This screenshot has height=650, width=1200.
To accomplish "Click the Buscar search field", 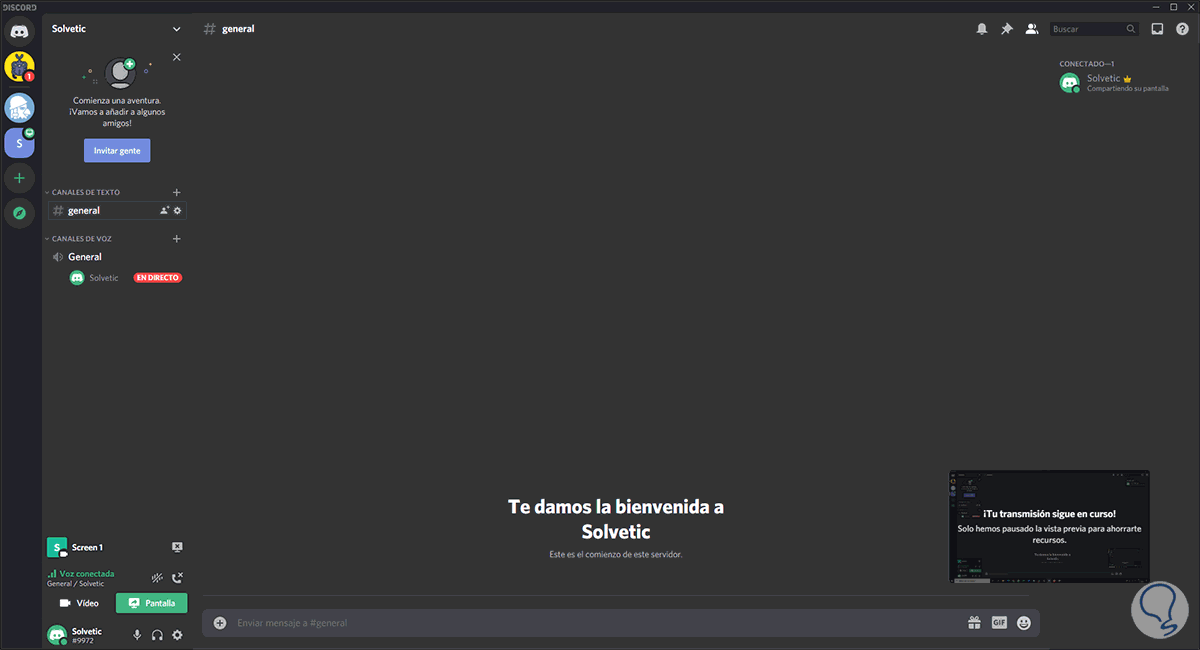I will [1094, 29].
